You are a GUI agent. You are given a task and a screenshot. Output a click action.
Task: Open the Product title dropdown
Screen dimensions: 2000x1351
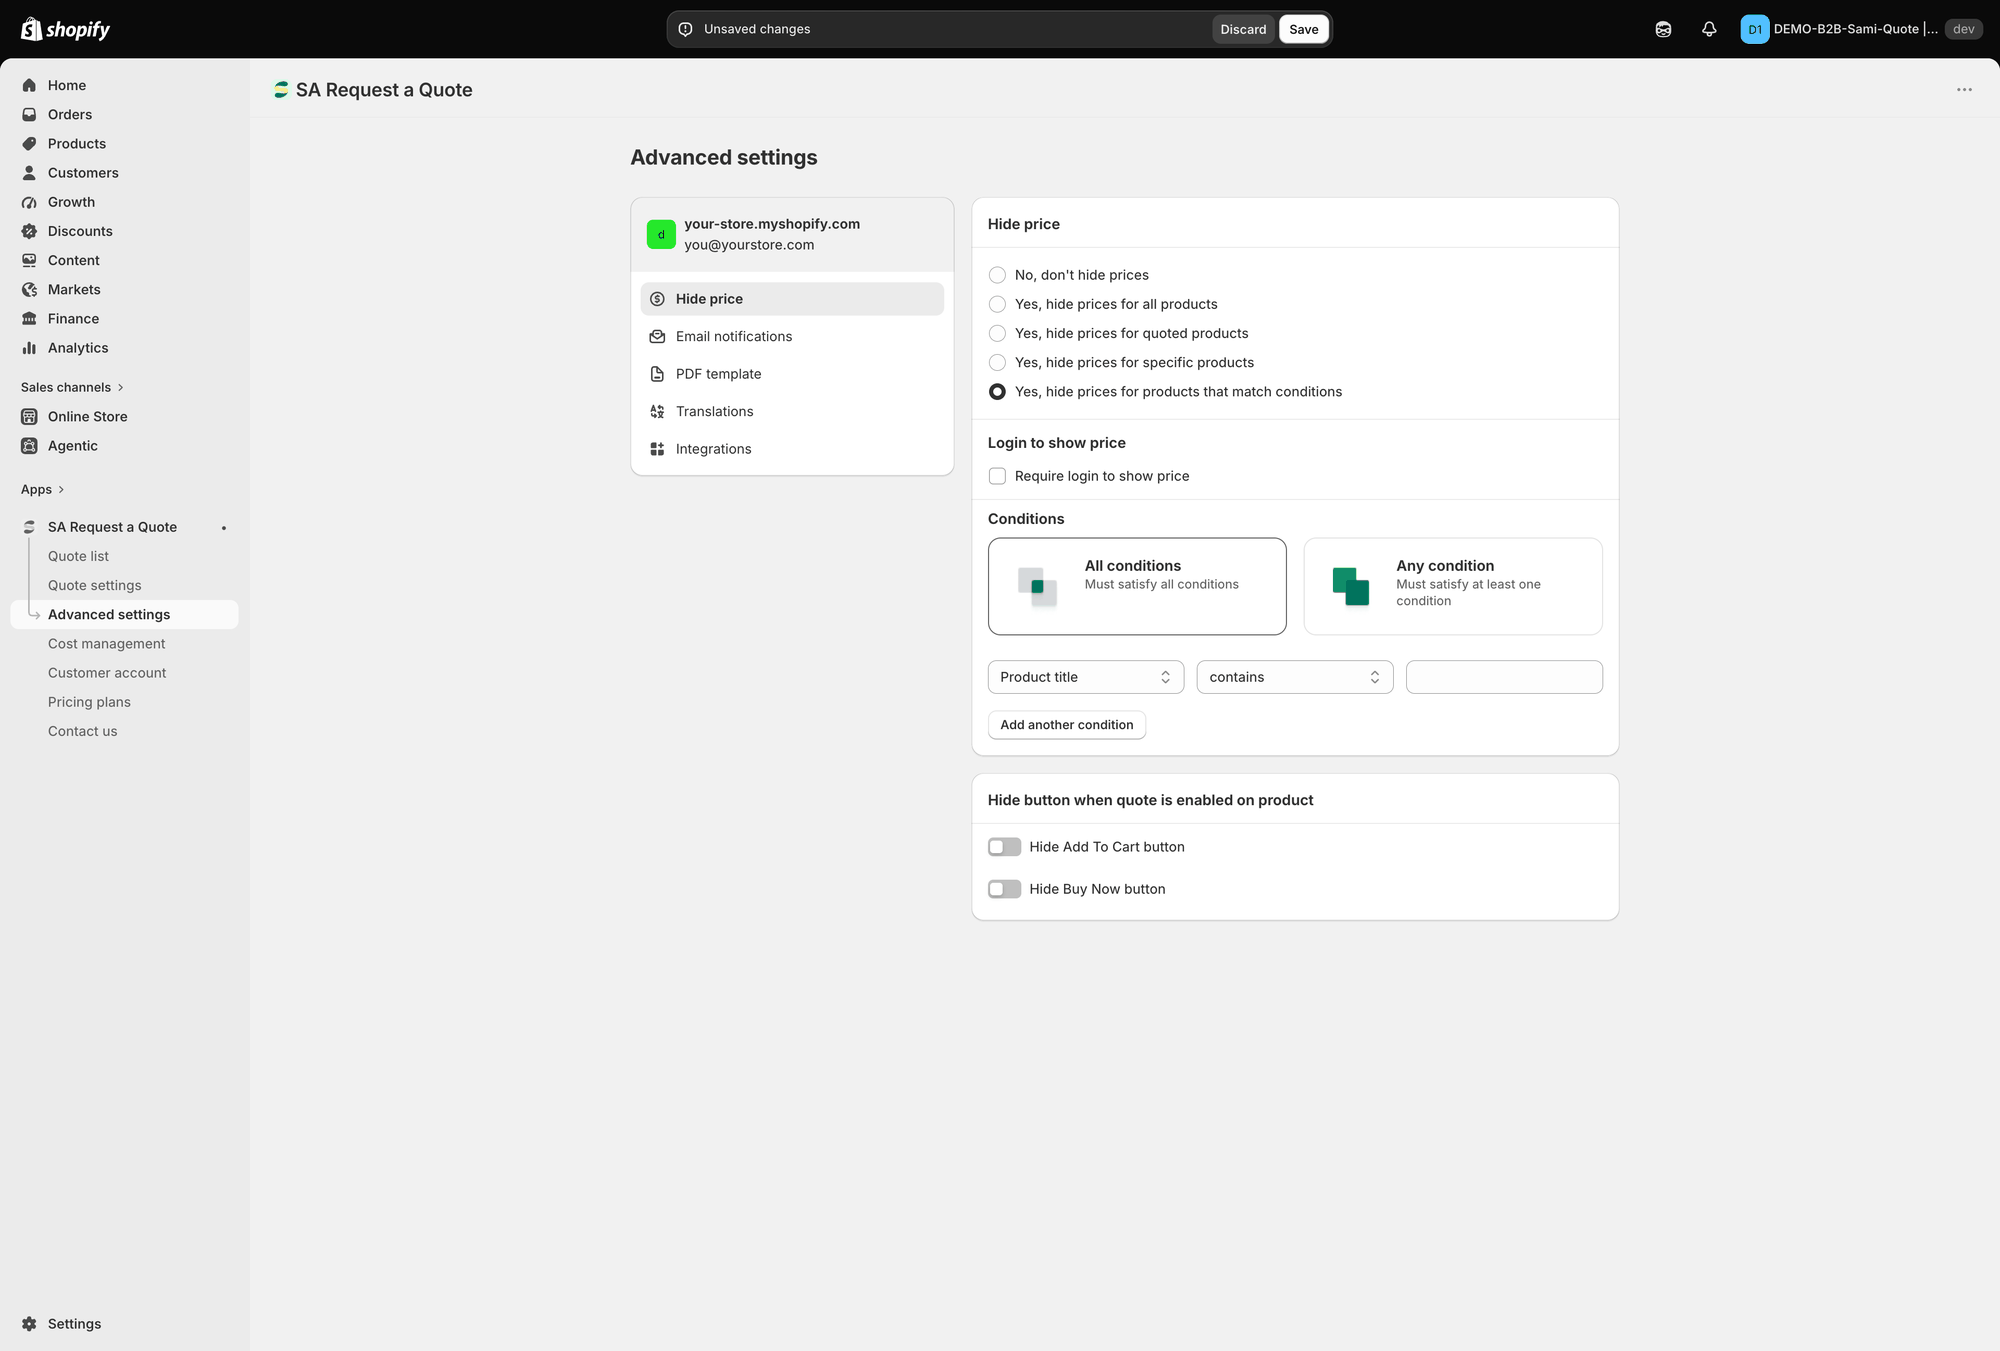click(x=1086, y=677)
